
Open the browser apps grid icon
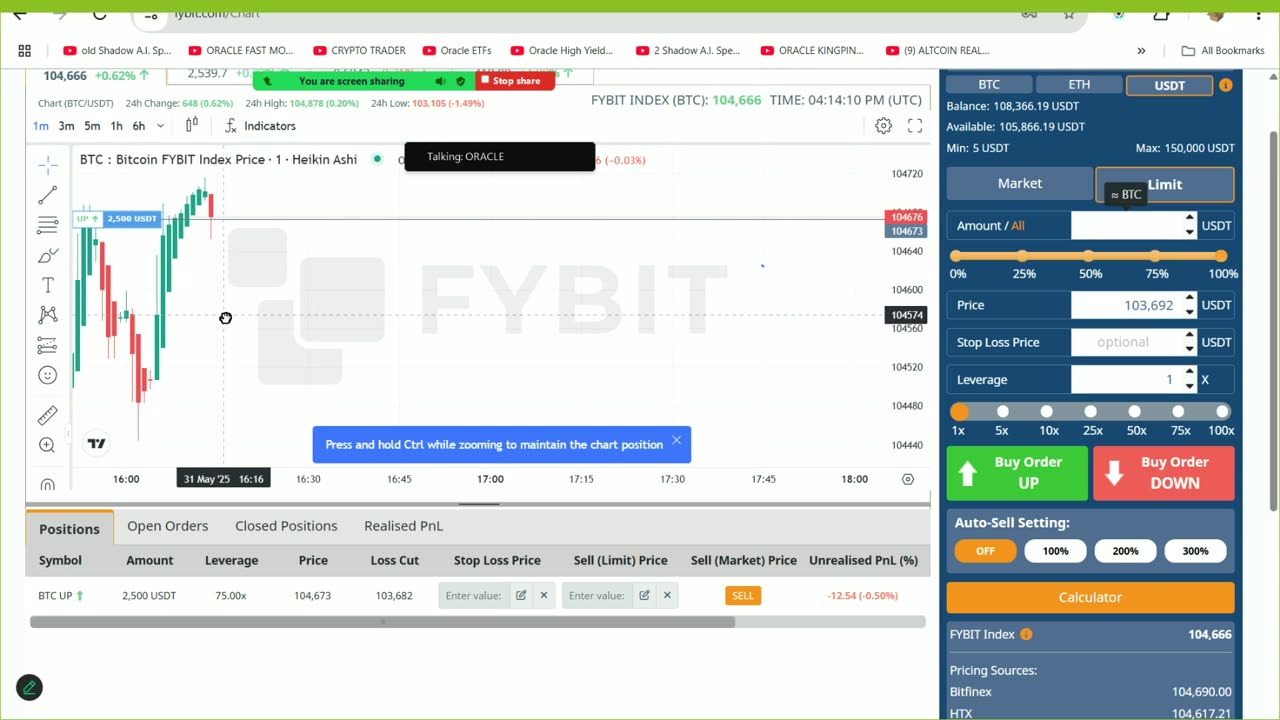25,50
